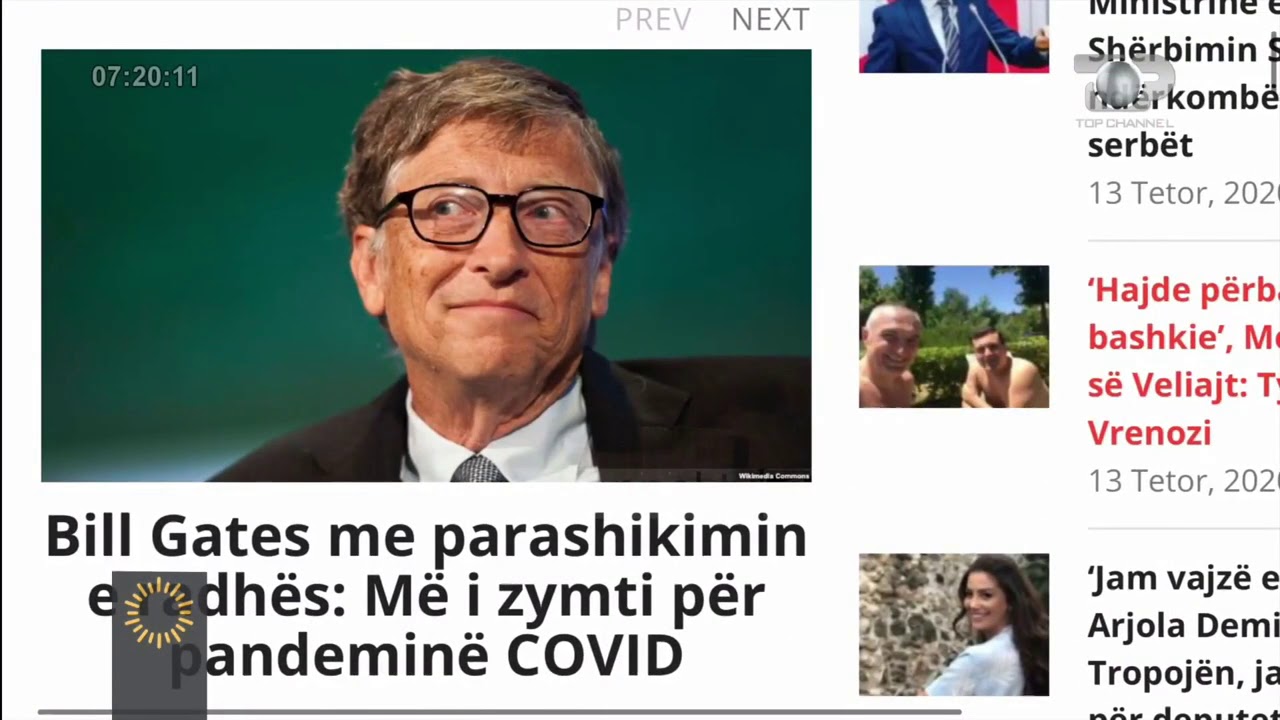Click the yellow loading spinner icon
The image size is (1280, 720).
tap(158, 612)
